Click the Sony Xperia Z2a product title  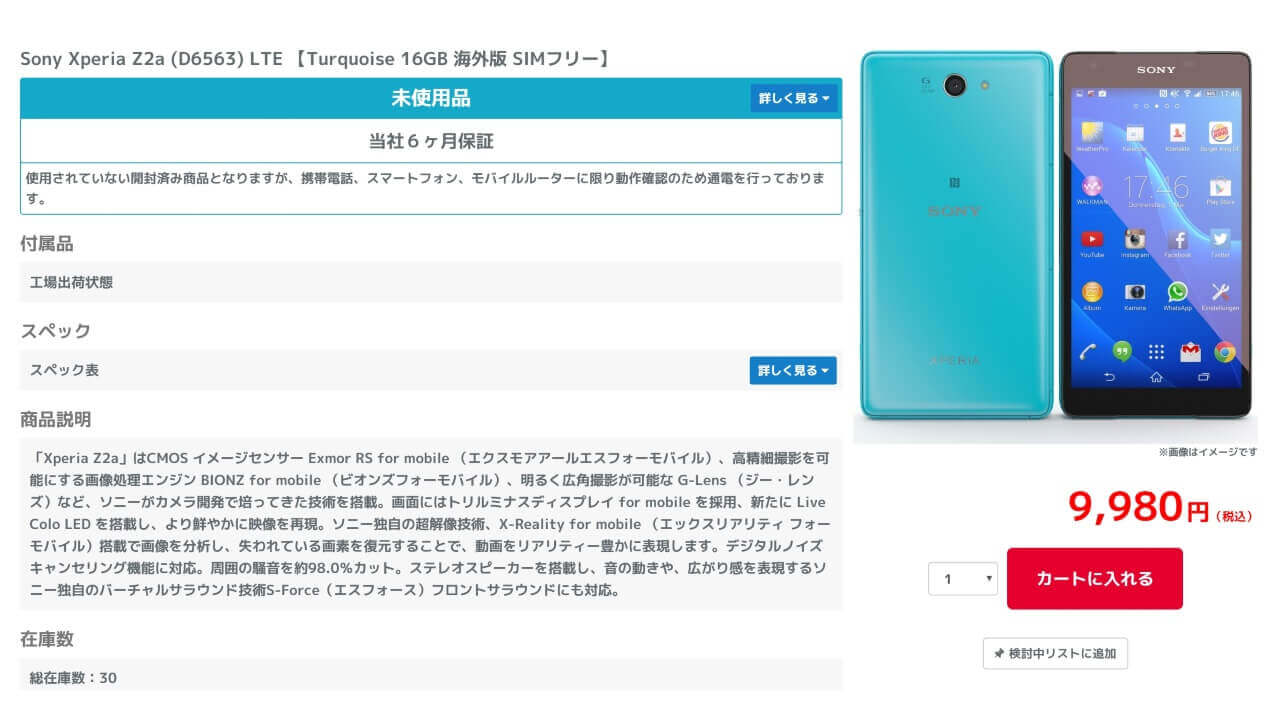[315, 59]
